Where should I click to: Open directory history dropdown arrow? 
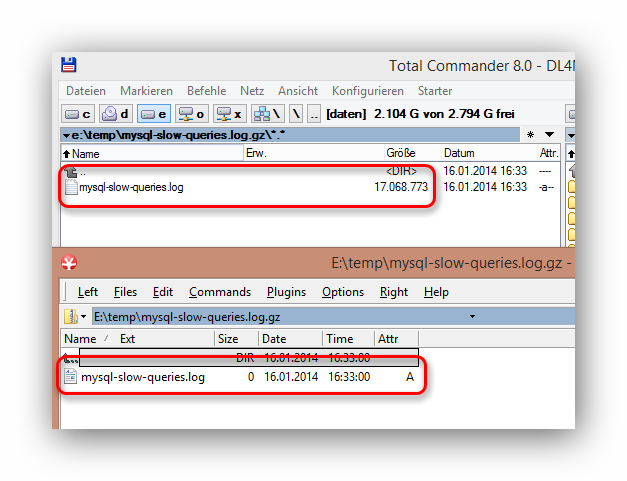[x=549, y=135]
